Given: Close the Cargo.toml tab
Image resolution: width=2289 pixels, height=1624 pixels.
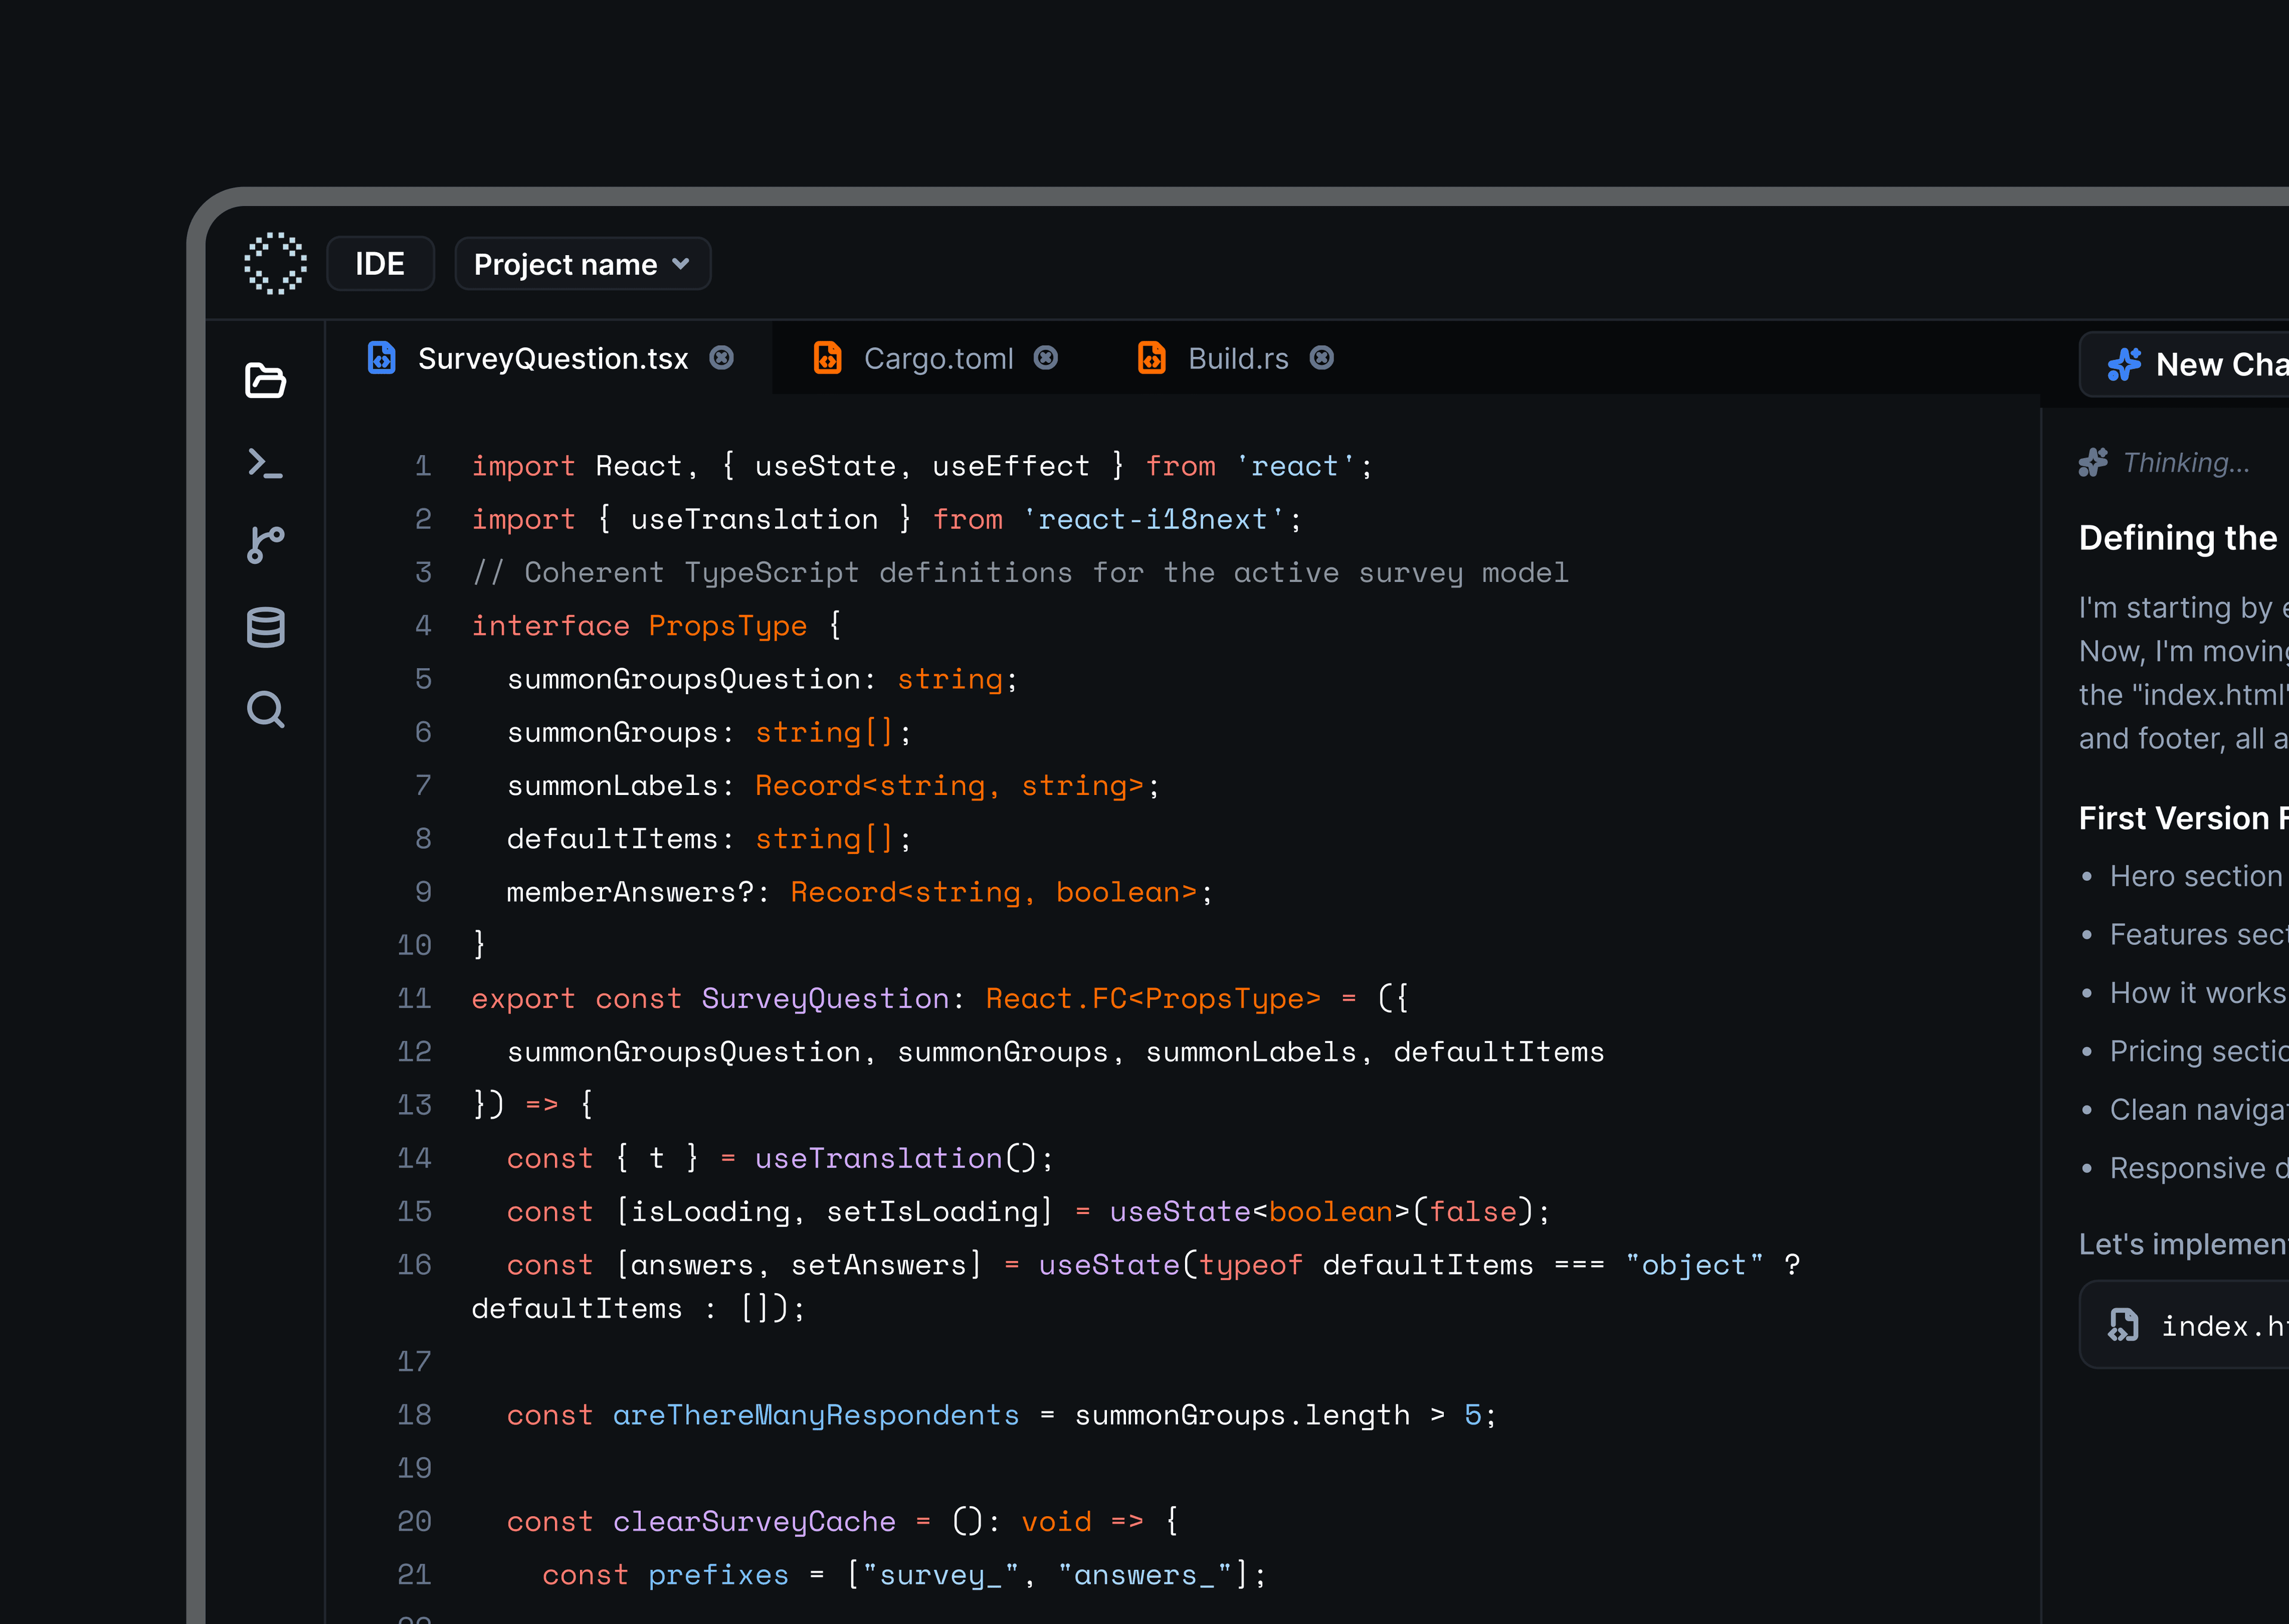Looking at the screenshot, I should click(x=1046, y=358).
